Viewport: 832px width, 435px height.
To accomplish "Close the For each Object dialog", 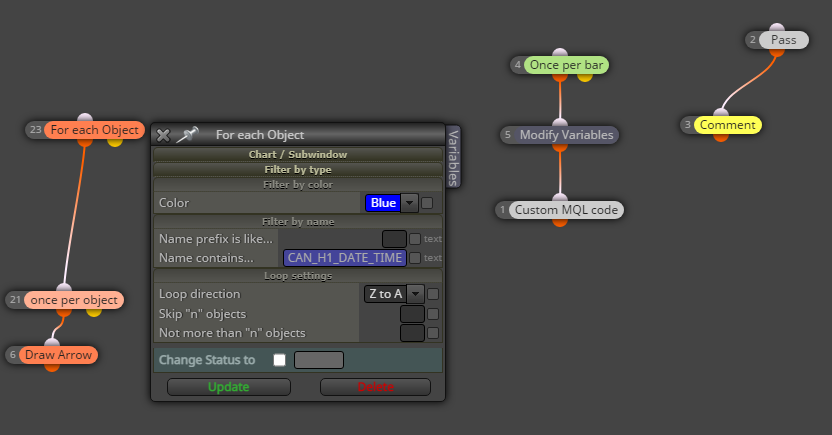I will click(x=163, y=135).
